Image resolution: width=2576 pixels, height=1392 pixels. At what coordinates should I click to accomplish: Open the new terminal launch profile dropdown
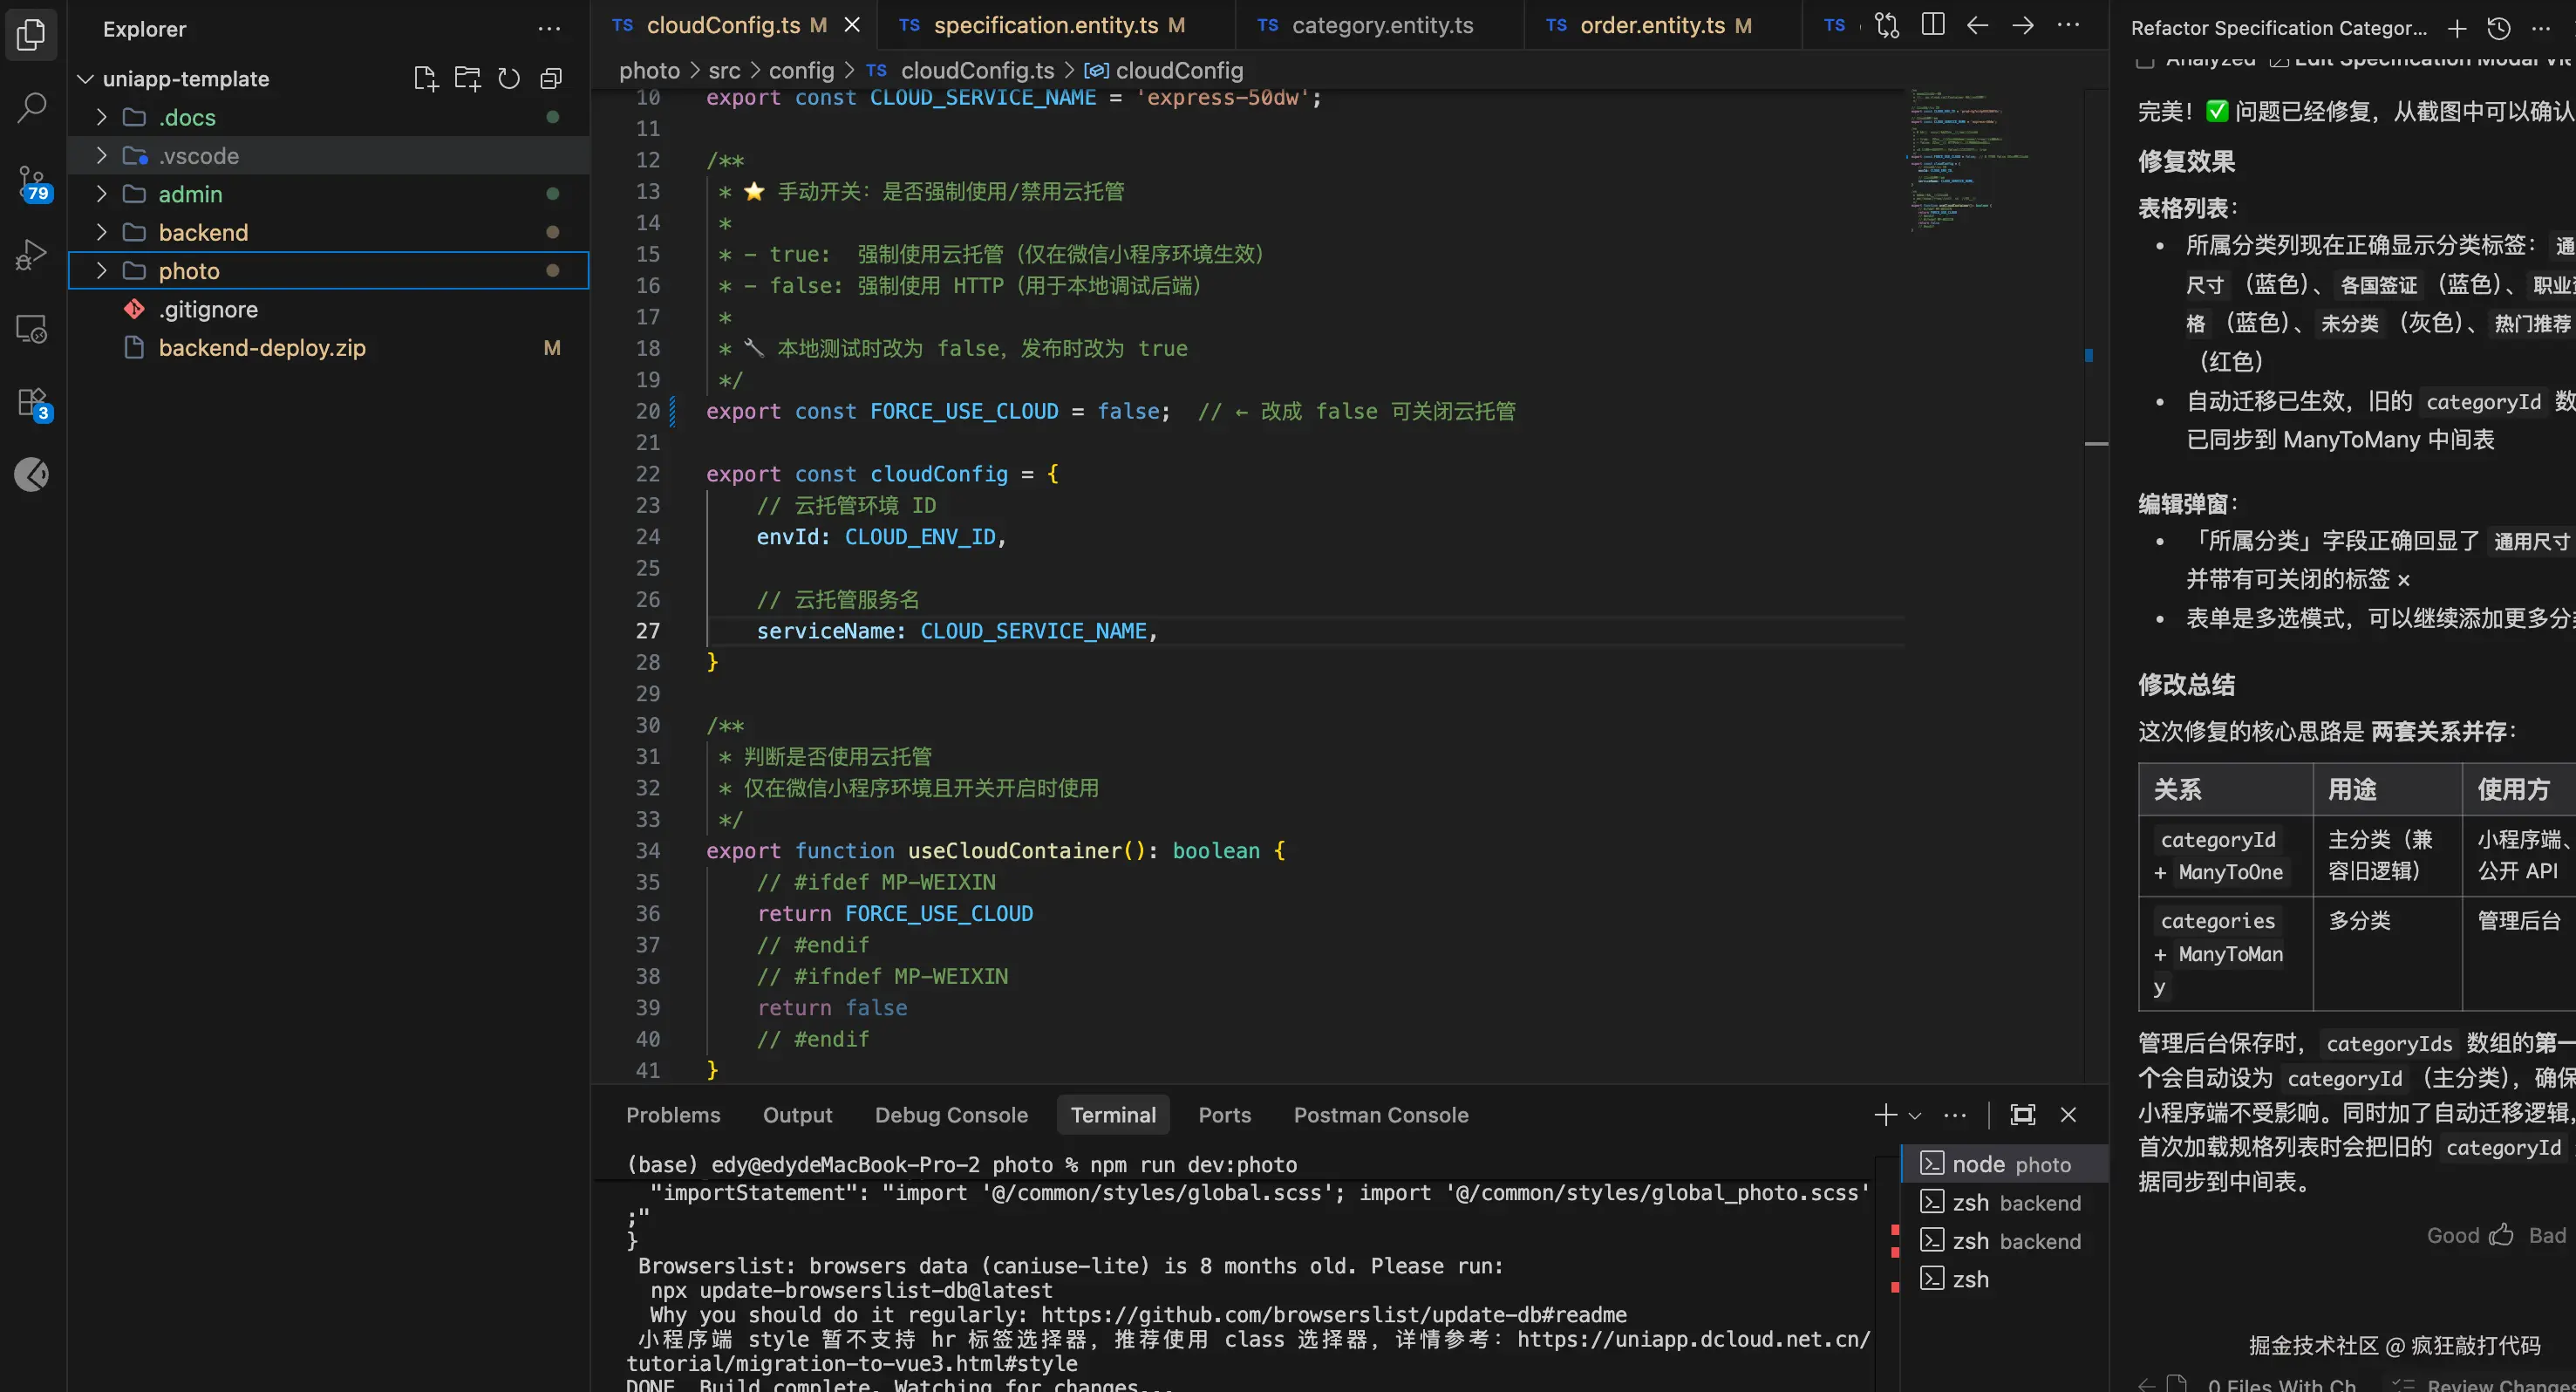pyautogui.click(x=1915, y=1115)
